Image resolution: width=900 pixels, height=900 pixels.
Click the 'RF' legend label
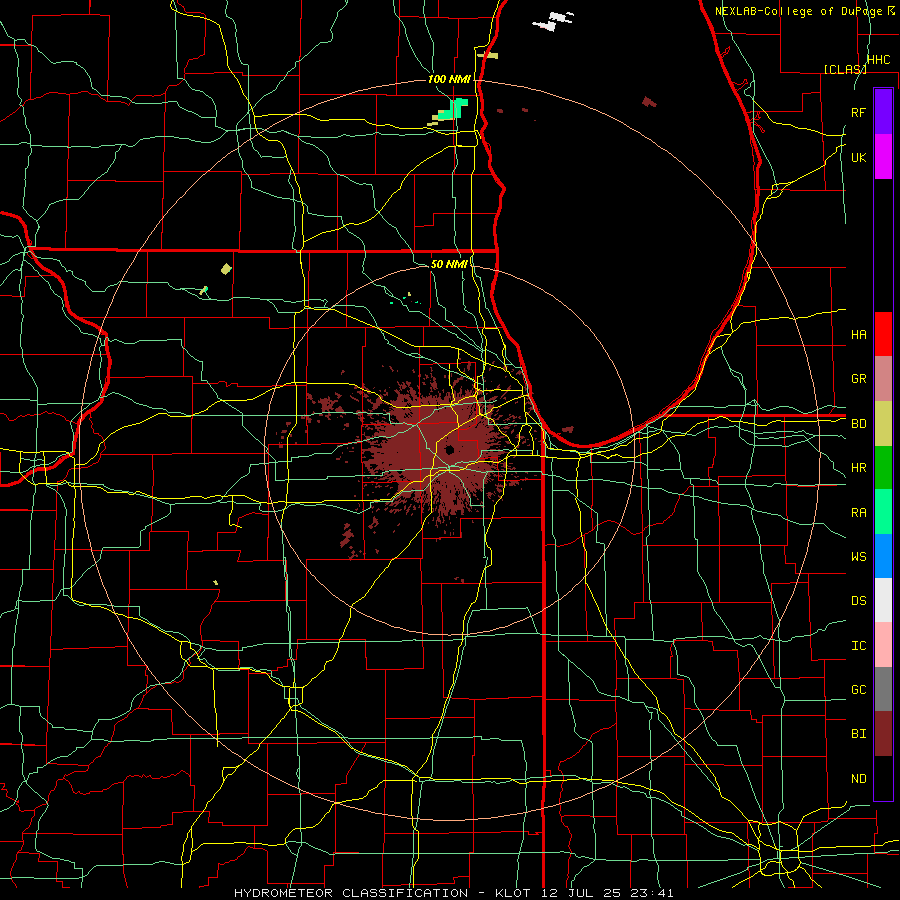click(x=858, y=112)
